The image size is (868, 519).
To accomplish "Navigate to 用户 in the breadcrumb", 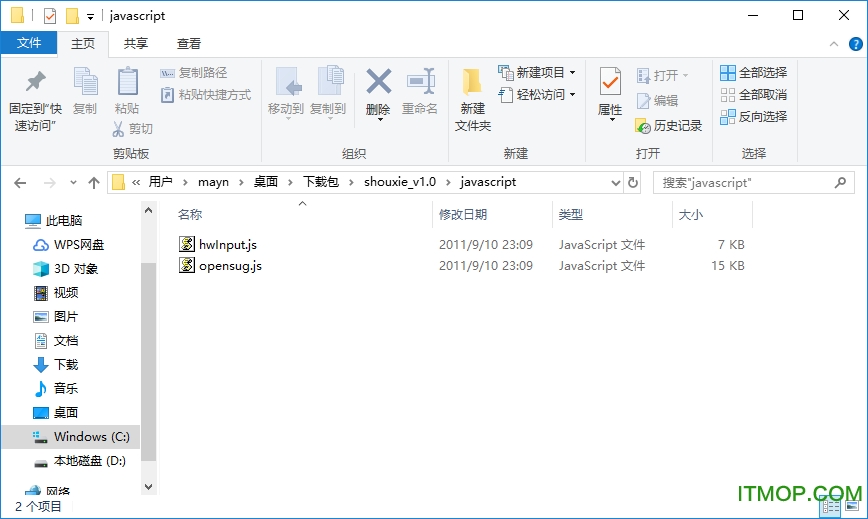I will coord(161,182).
